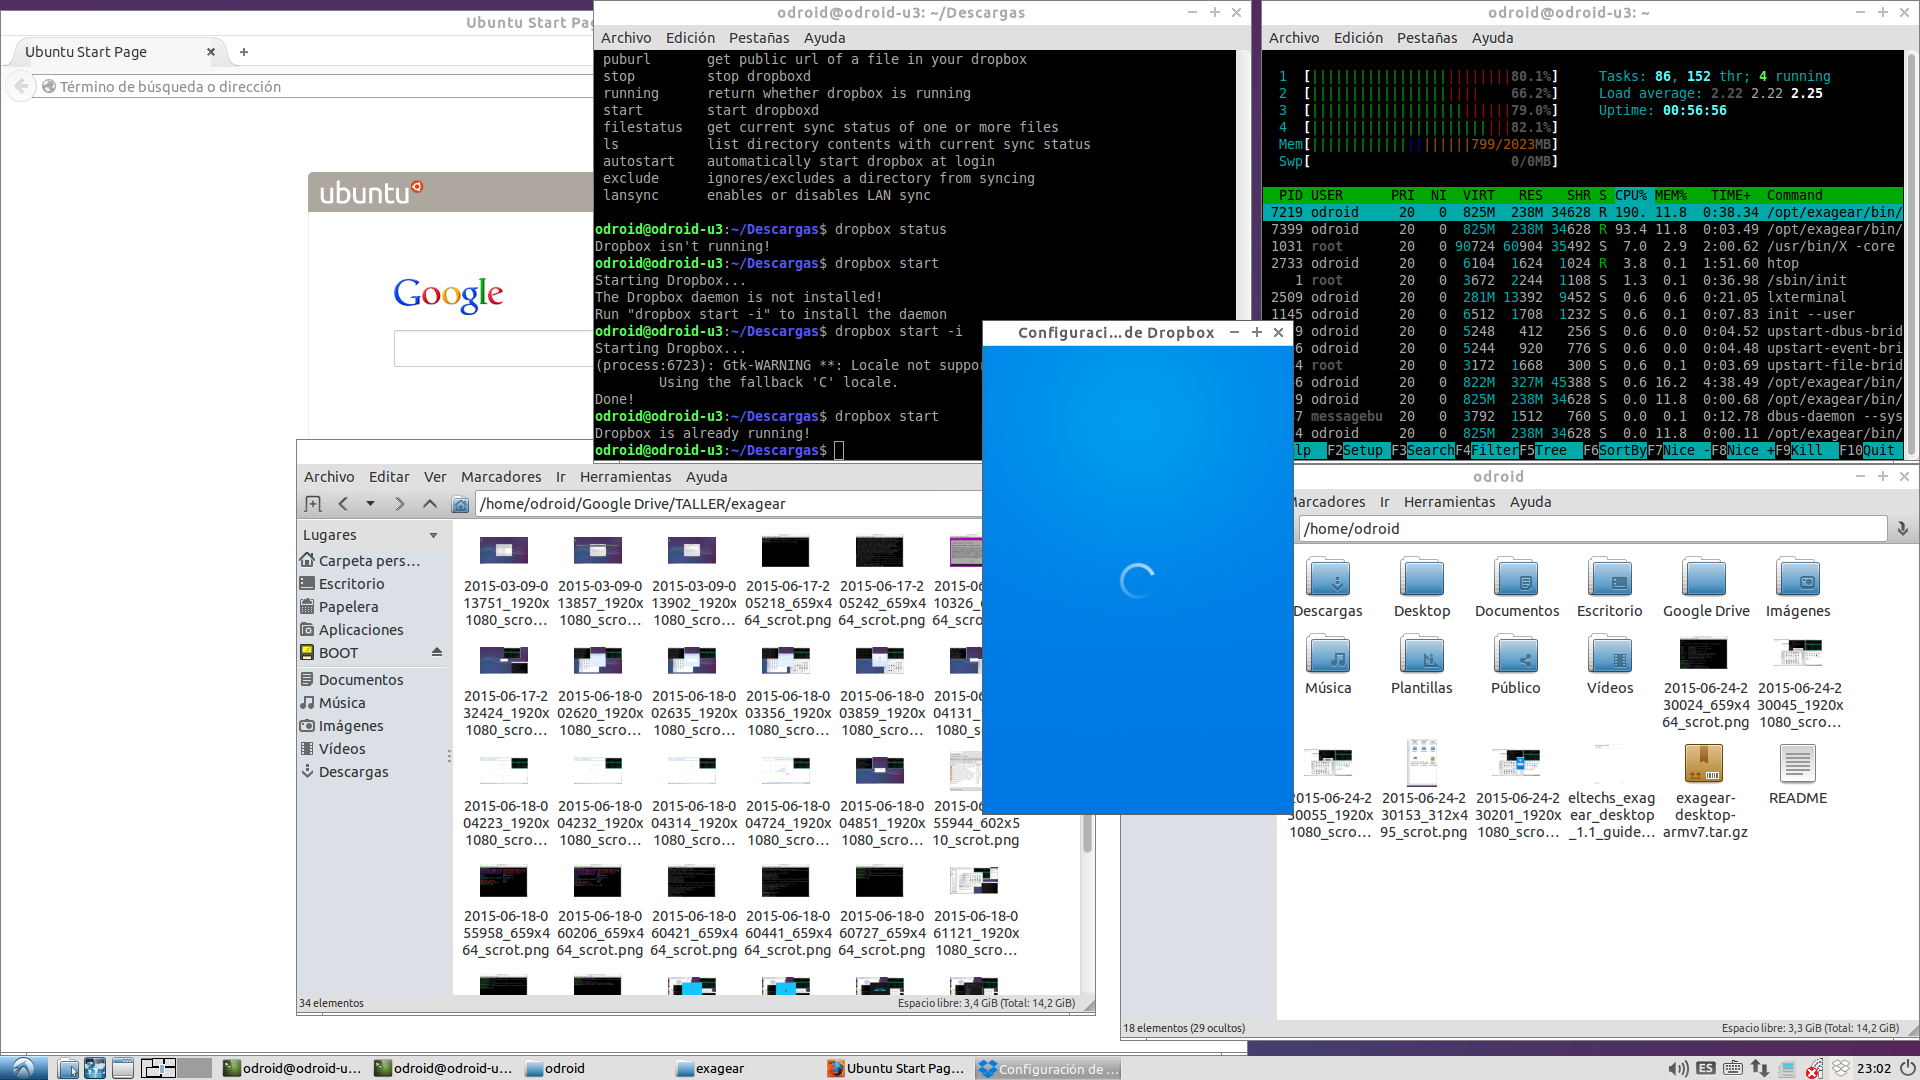Click the power button icon in panel
Image resolution: width=1920 pixels, height=1080 pixels.
click(x=1907, y=1068)
